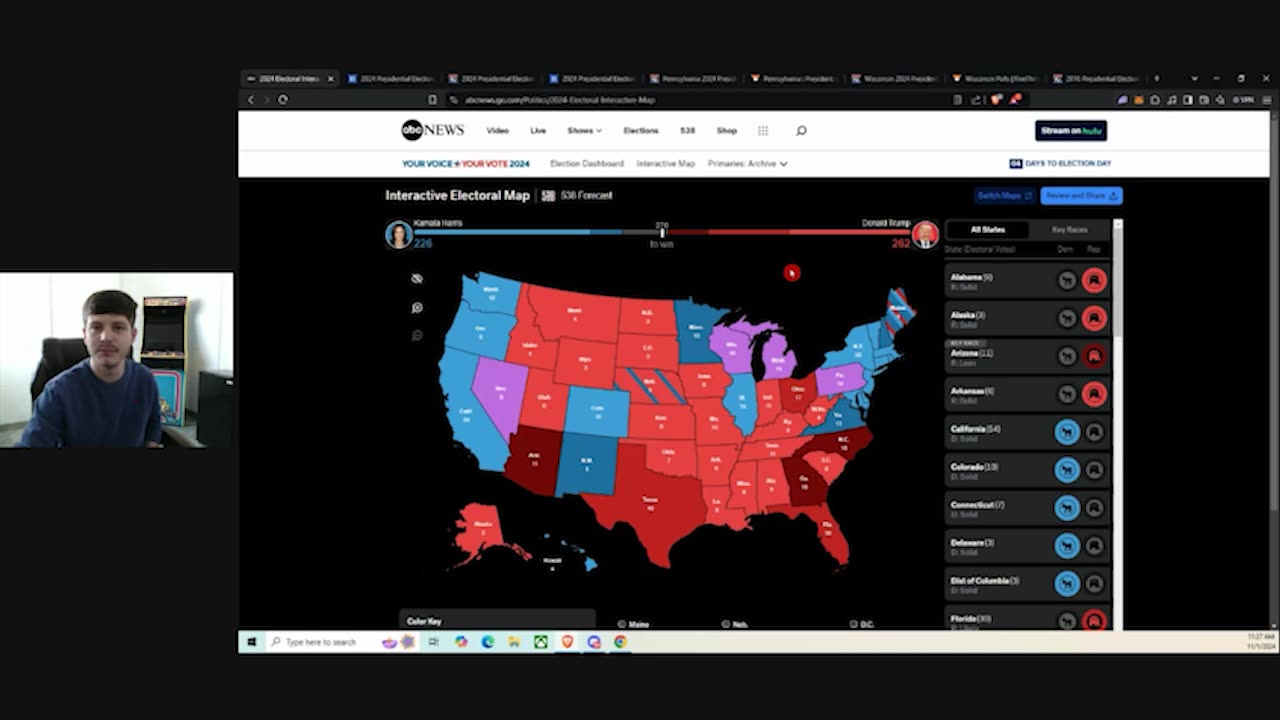Open the Elections menu item
1280x720 pixels.
click(641, 131)
